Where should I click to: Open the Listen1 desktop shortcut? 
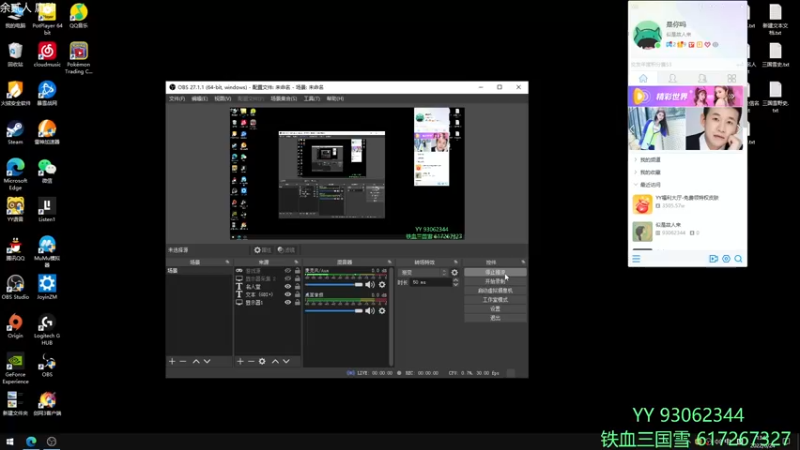pyautogui.click(x=46, y=210)
